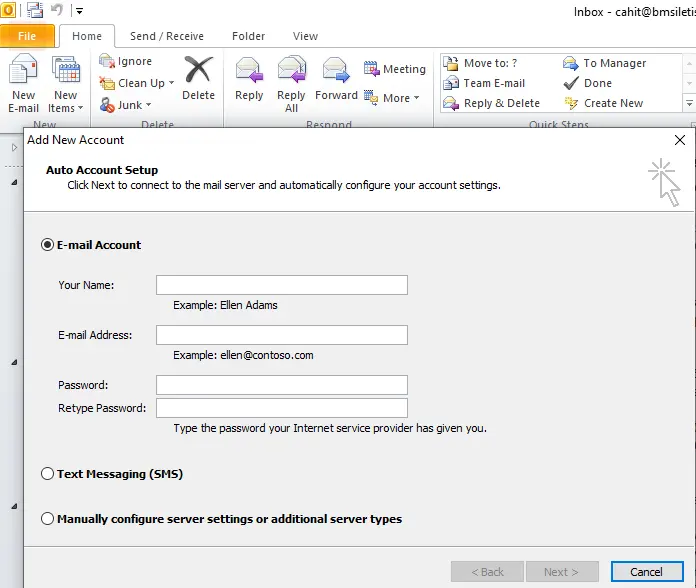The width and height of the screenshot is (696, 588).
Task: Click the Send/Receive All Folders quick access icon
Action: tap(35, 9)
